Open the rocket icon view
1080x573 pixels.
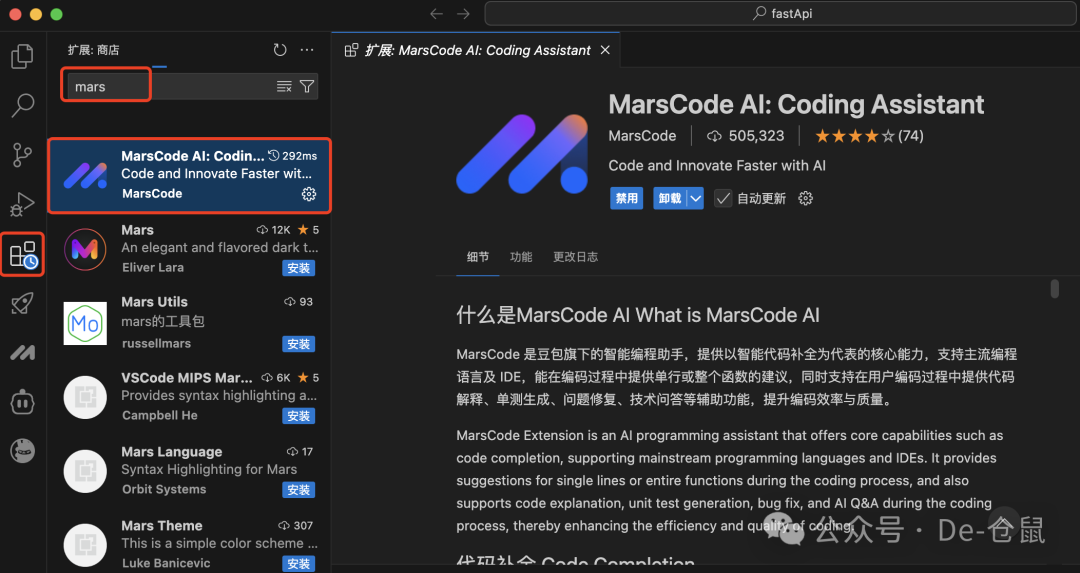22,304
